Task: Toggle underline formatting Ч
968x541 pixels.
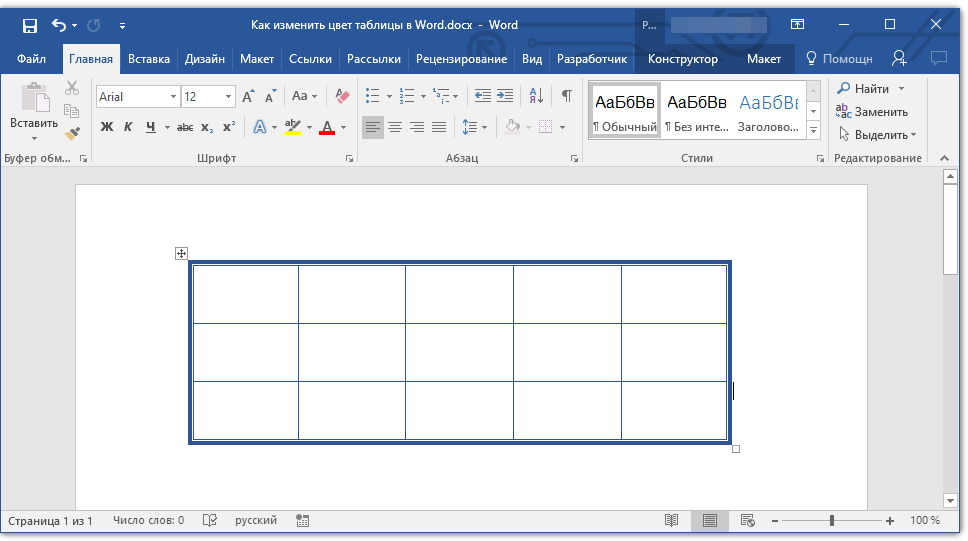Action: 151,127
